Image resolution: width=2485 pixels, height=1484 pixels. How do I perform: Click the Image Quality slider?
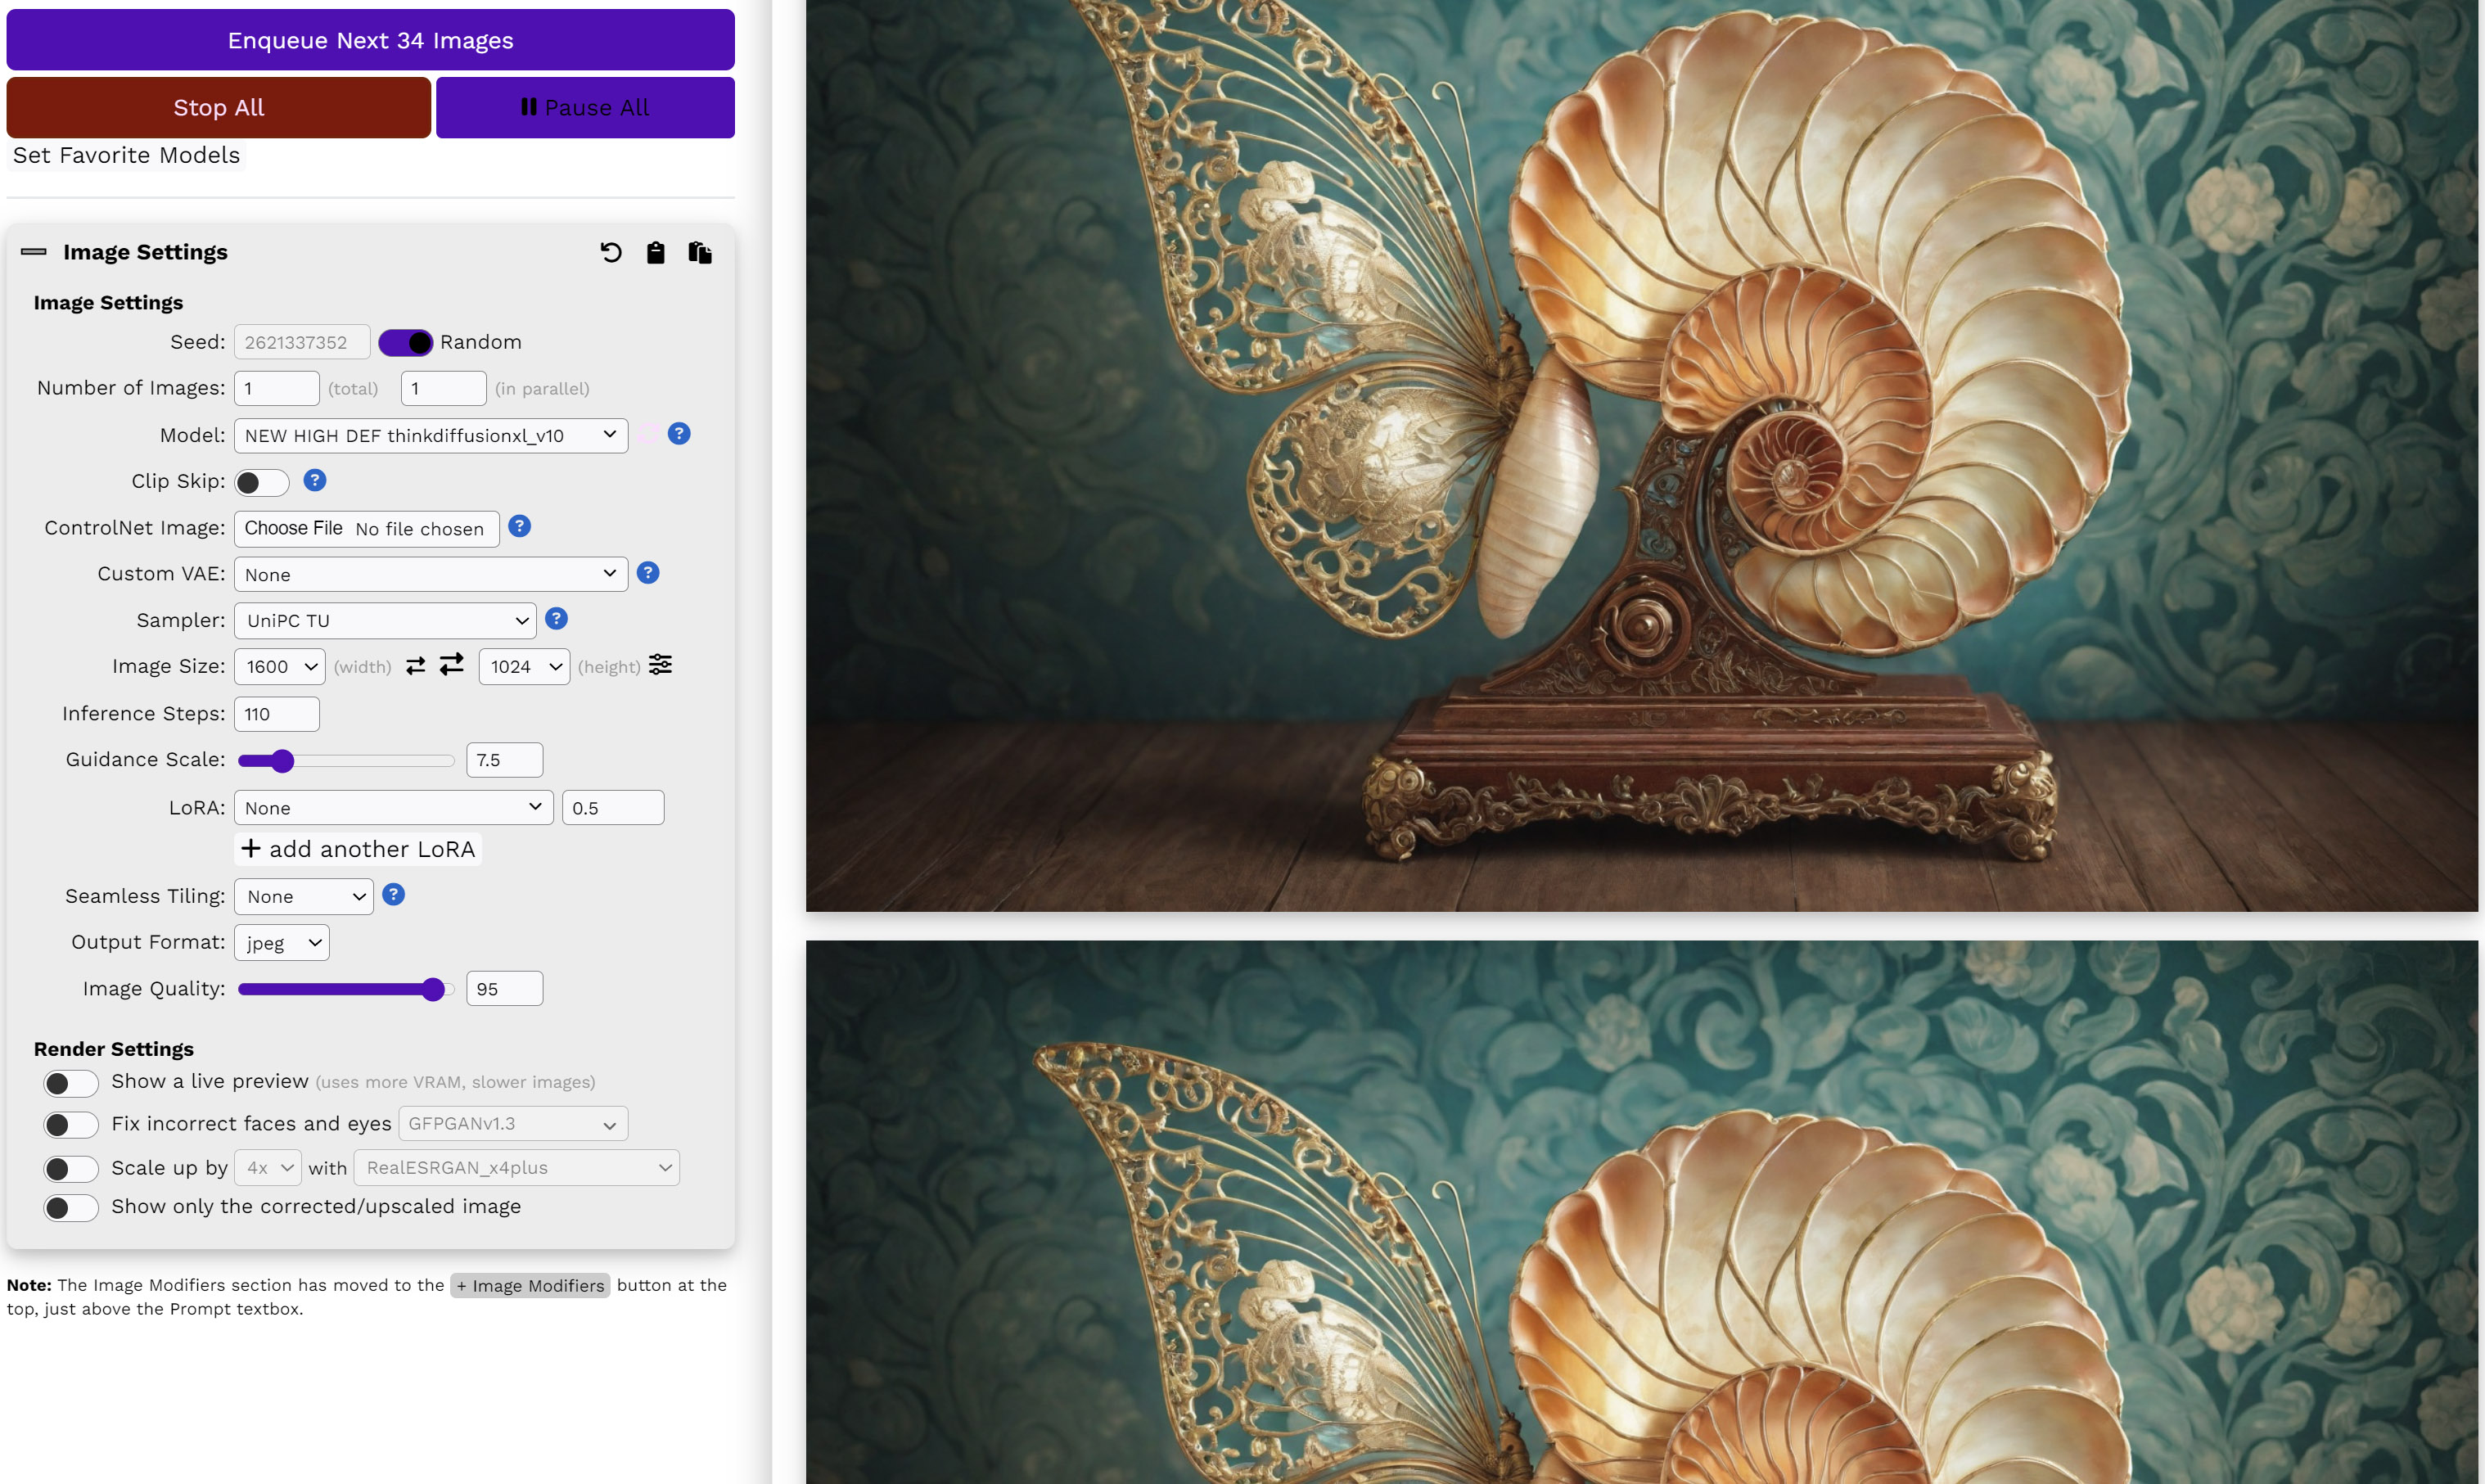pyautogui.click(x=346, y=989)
